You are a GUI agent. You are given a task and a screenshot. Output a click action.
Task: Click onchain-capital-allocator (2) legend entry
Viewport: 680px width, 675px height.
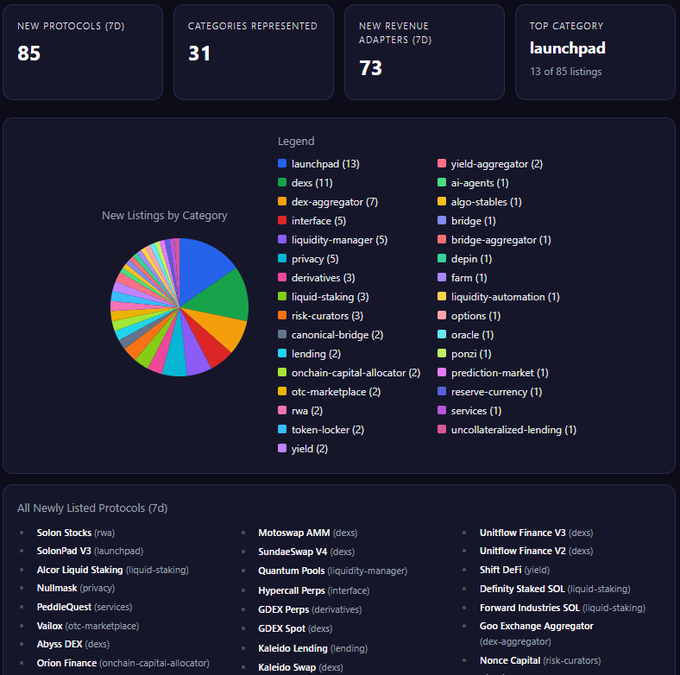pos(349,373)
